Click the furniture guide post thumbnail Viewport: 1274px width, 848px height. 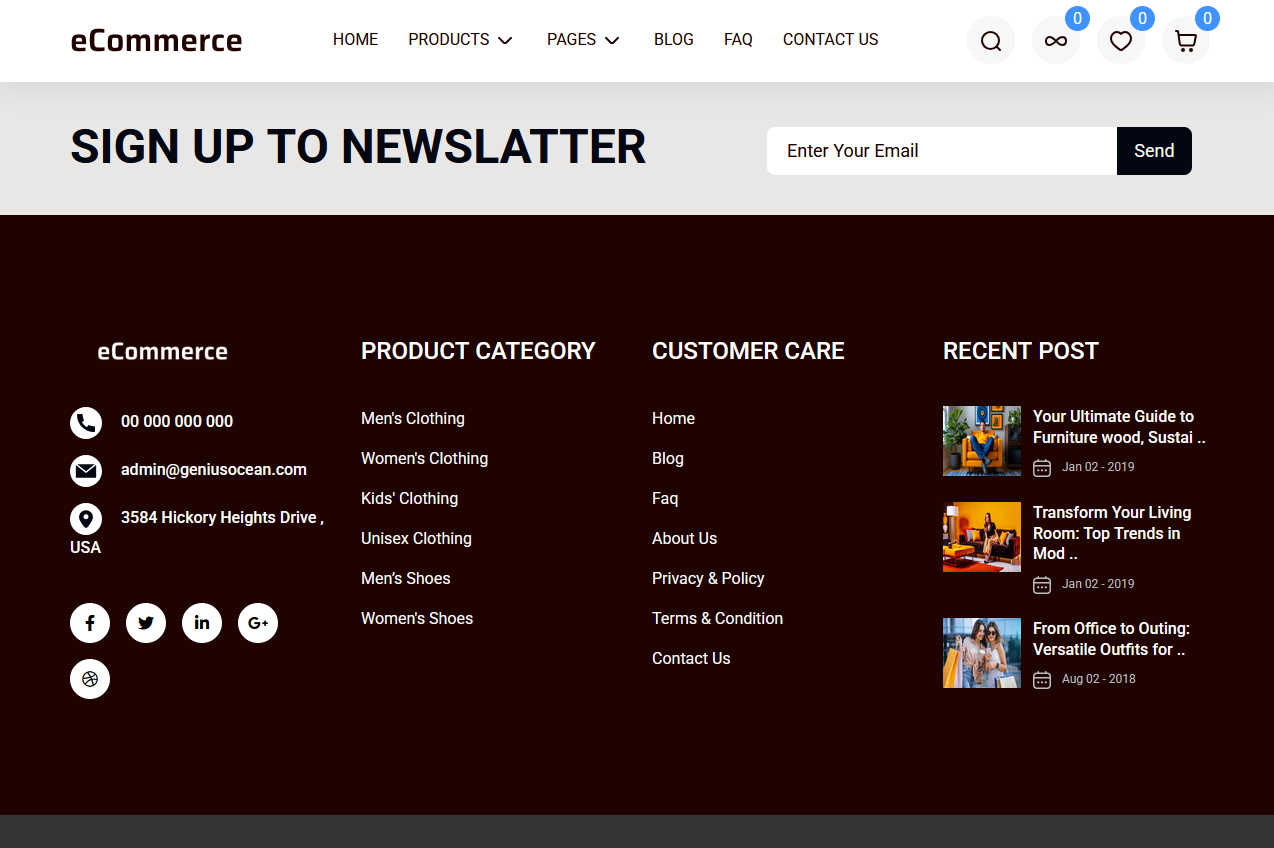pyautogui.click(x=981, y=441)
